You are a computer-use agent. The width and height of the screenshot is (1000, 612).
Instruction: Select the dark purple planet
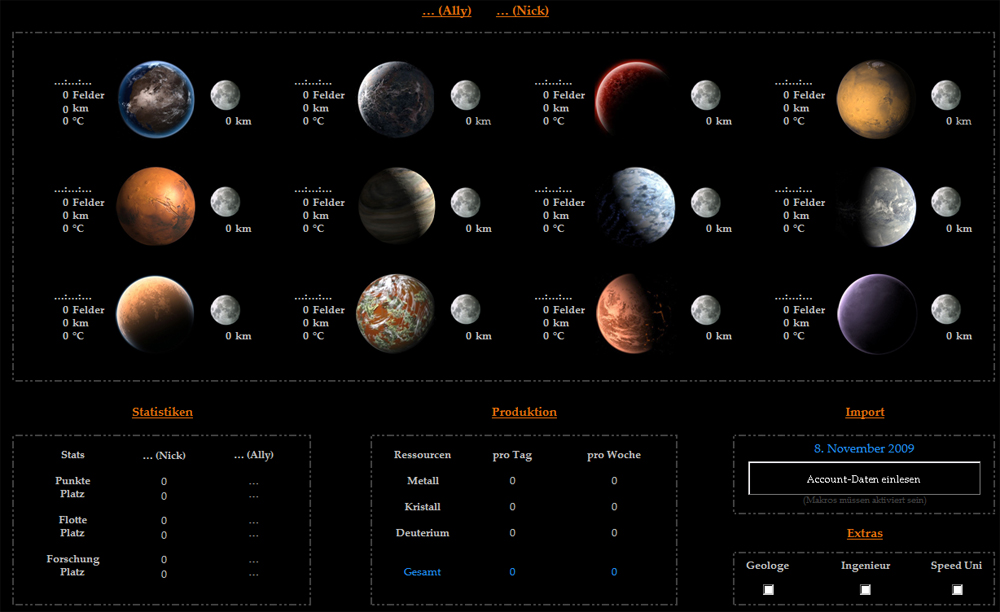[877, 313]
